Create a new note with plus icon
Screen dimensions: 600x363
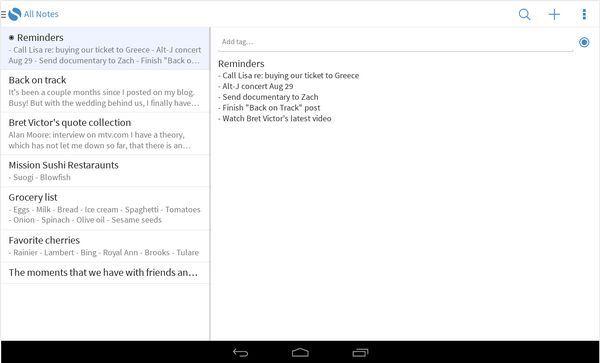click(554, 15)
